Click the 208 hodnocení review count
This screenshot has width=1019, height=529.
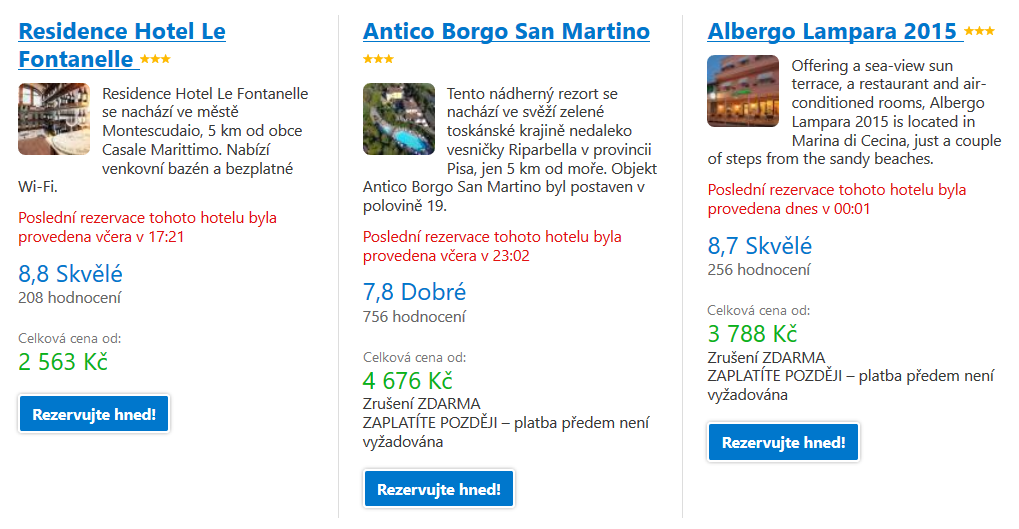pyautogui.click(x=70, y=298)
